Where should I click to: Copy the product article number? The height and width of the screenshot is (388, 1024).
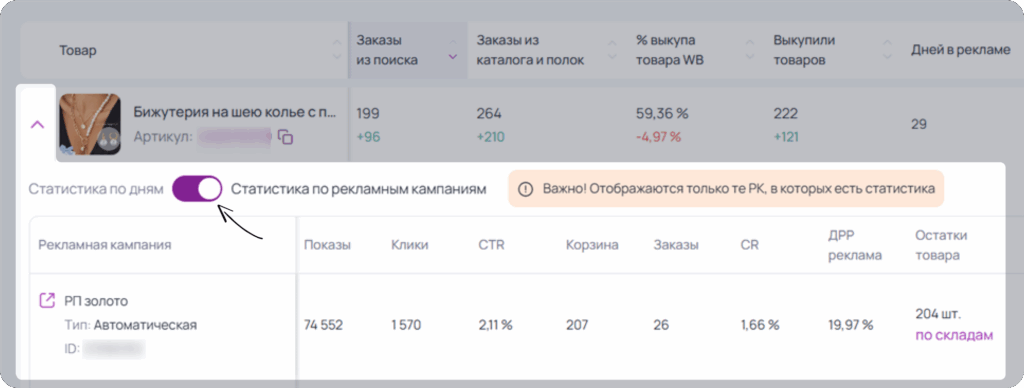click(285, 137)
